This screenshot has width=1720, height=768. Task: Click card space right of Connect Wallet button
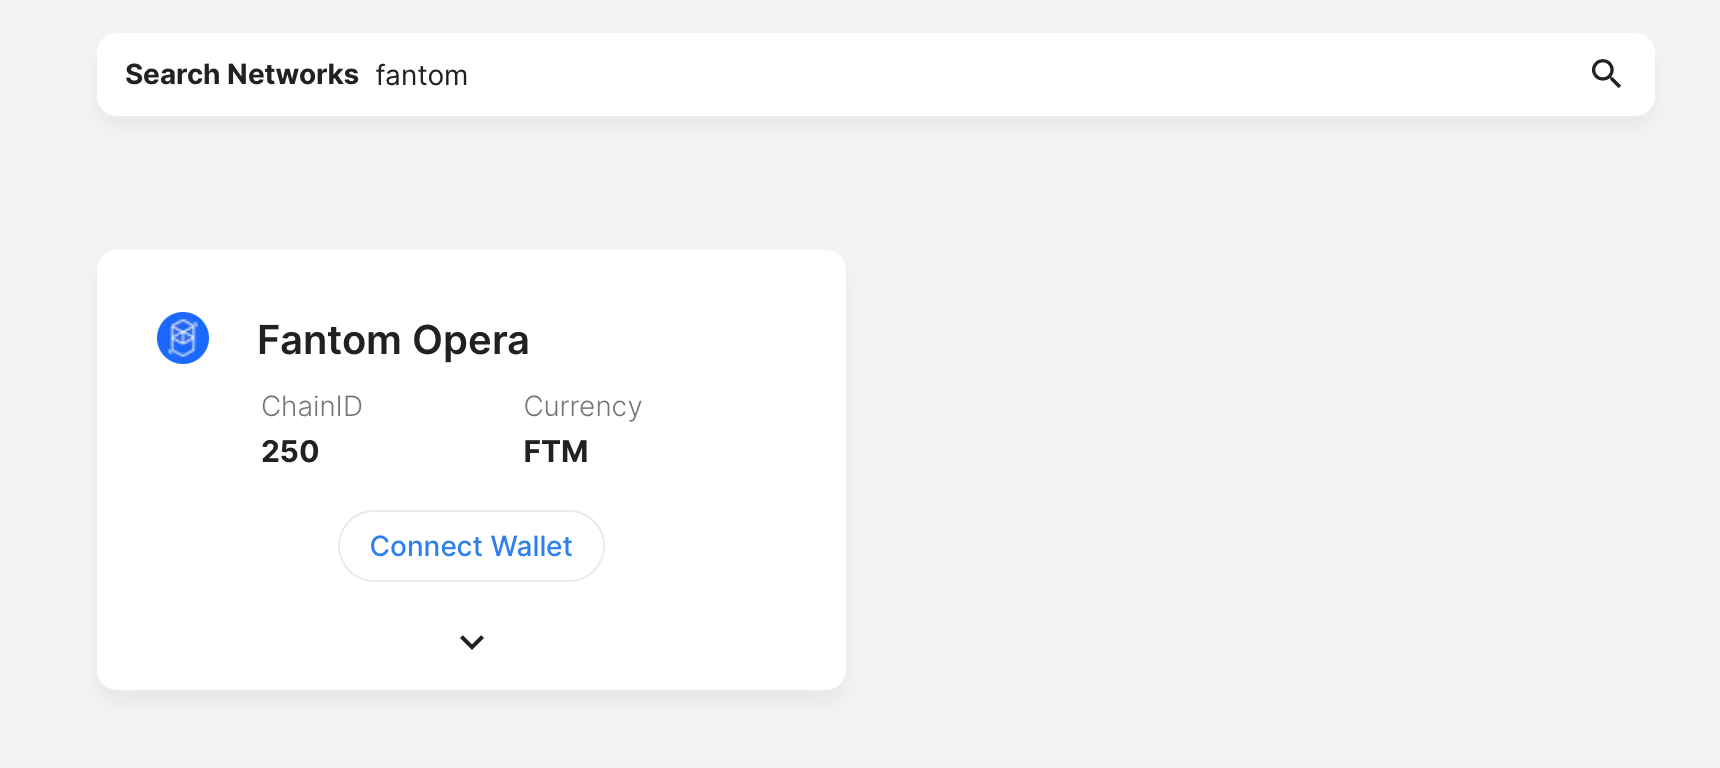click(x=720, y=546)
